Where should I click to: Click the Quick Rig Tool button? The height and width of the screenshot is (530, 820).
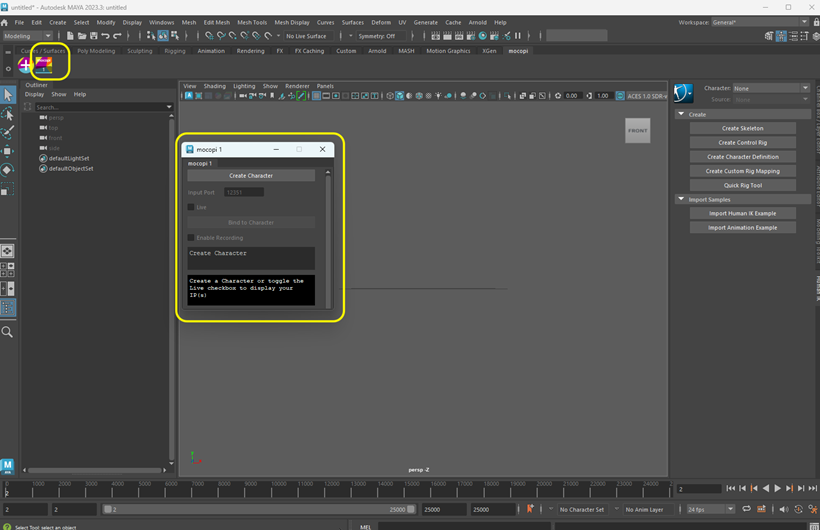(x=743, y=185)
